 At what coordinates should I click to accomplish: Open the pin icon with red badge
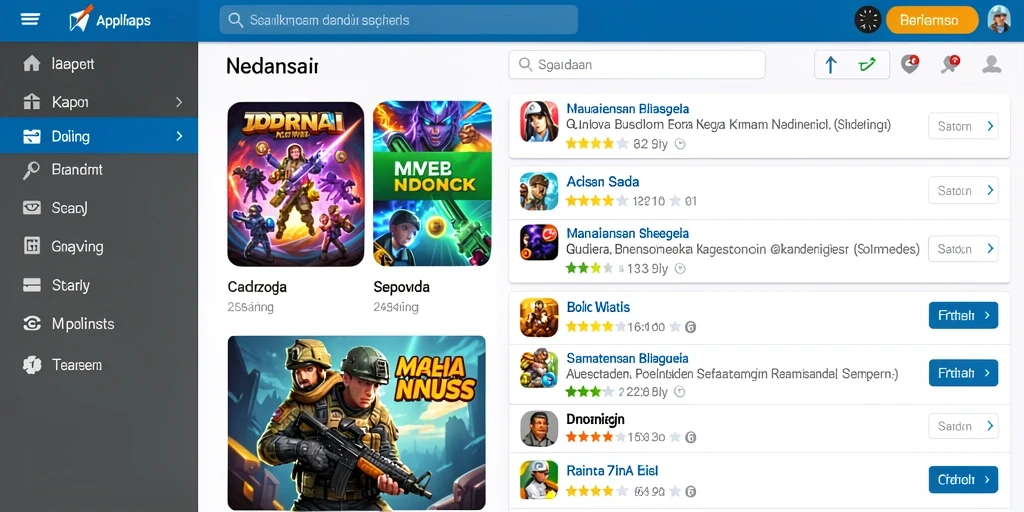[950, 64]
